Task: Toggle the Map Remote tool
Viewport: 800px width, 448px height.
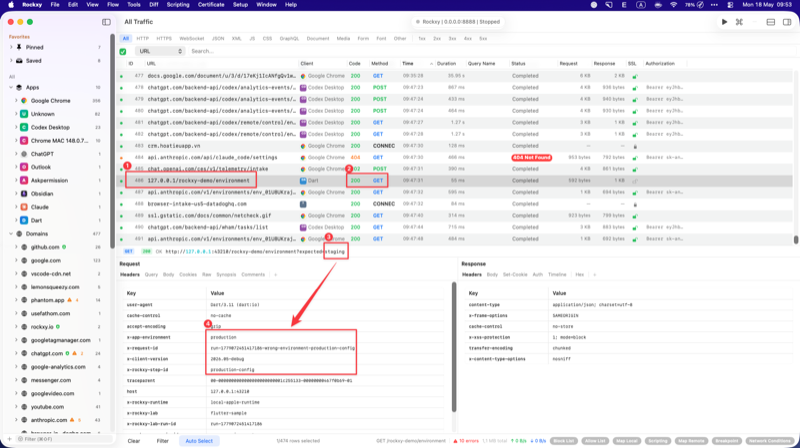Action: tap(691, 441)
